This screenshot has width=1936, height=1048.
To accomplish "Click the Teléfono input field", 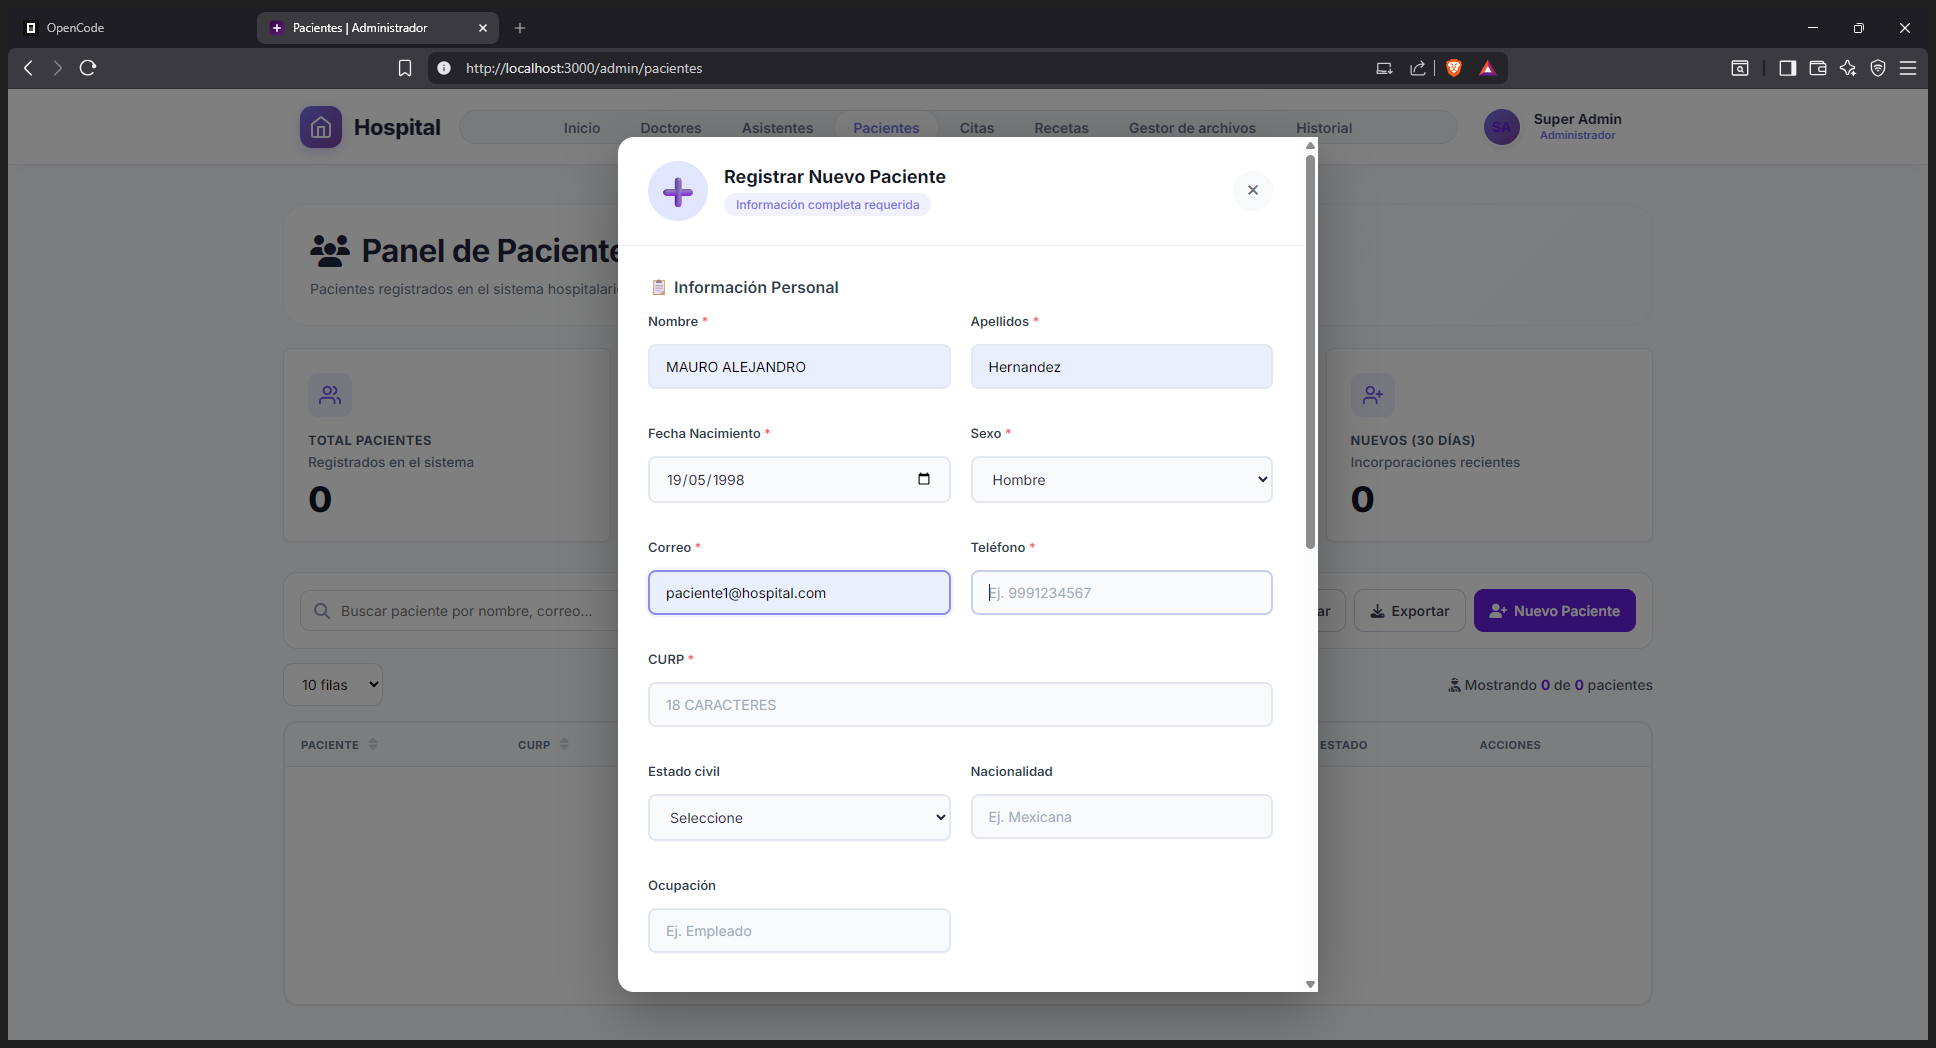I will pos(1121,593).
